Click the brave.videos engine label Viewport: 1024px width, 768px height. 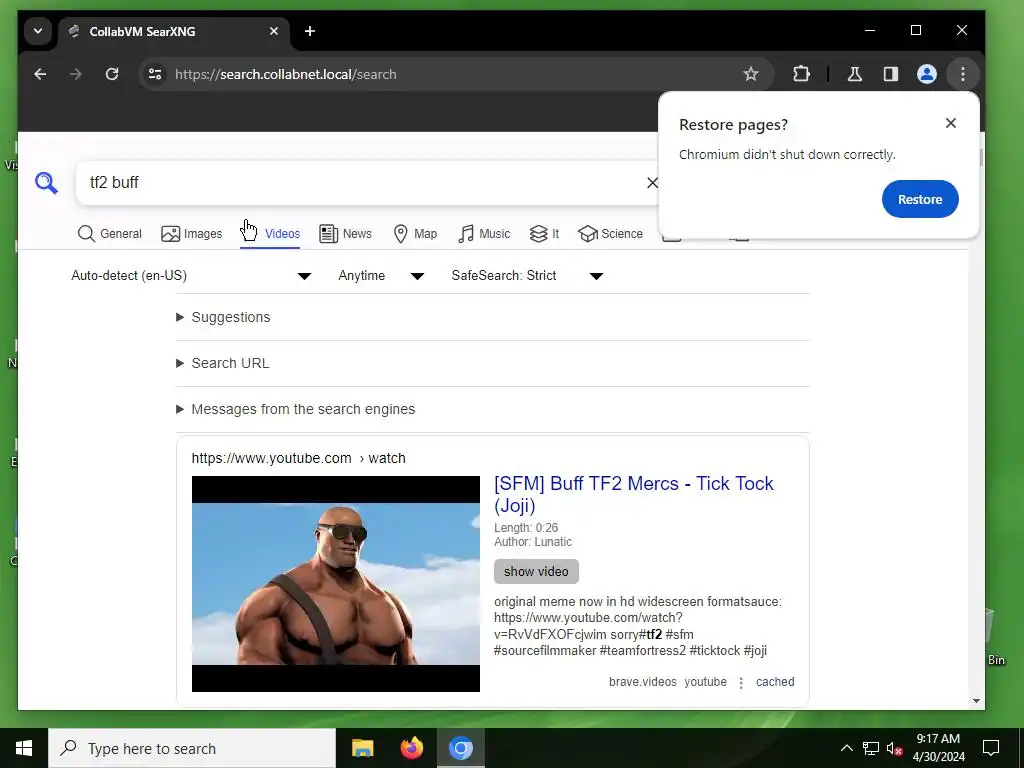(x=643, y=682)
